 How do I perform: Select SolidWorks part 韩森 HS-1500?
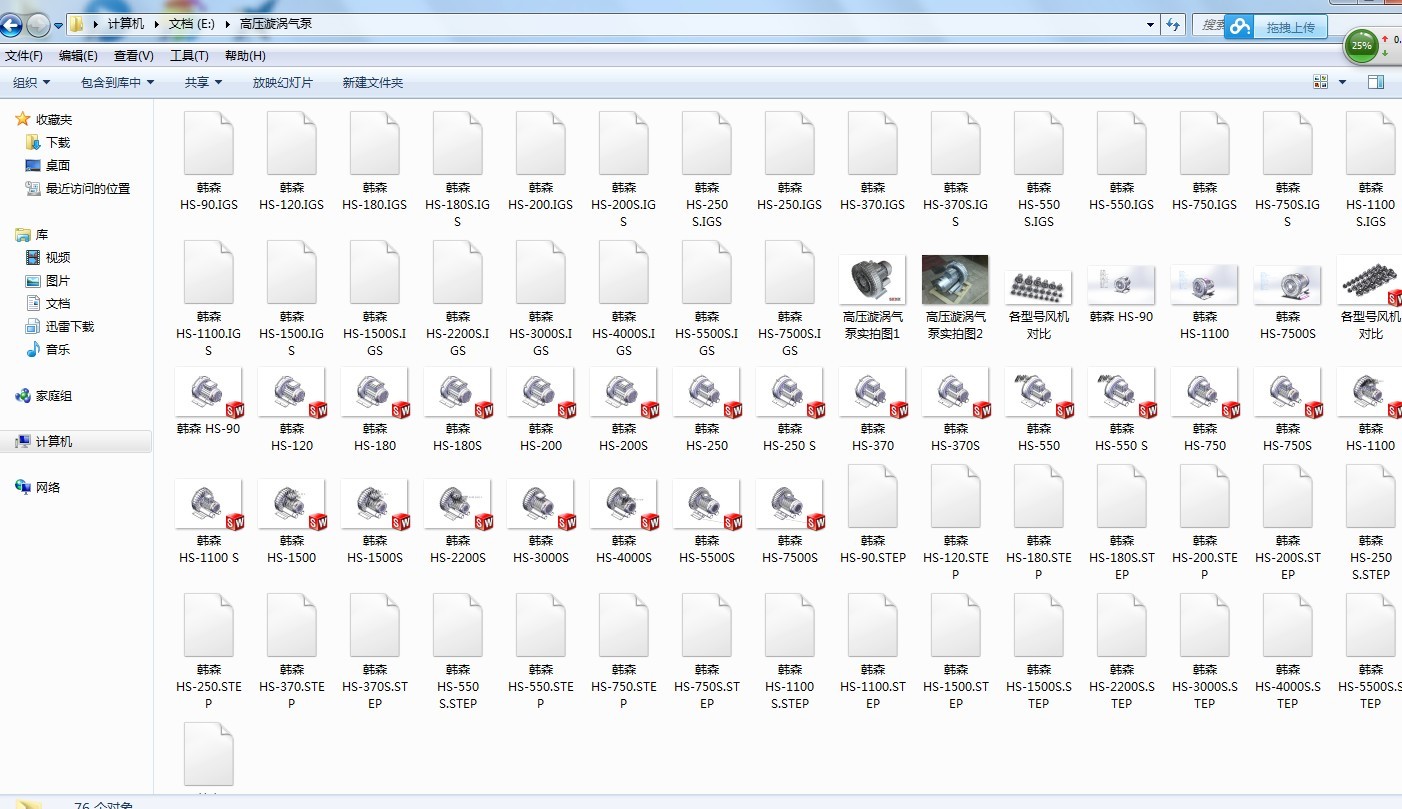(292, 522)
